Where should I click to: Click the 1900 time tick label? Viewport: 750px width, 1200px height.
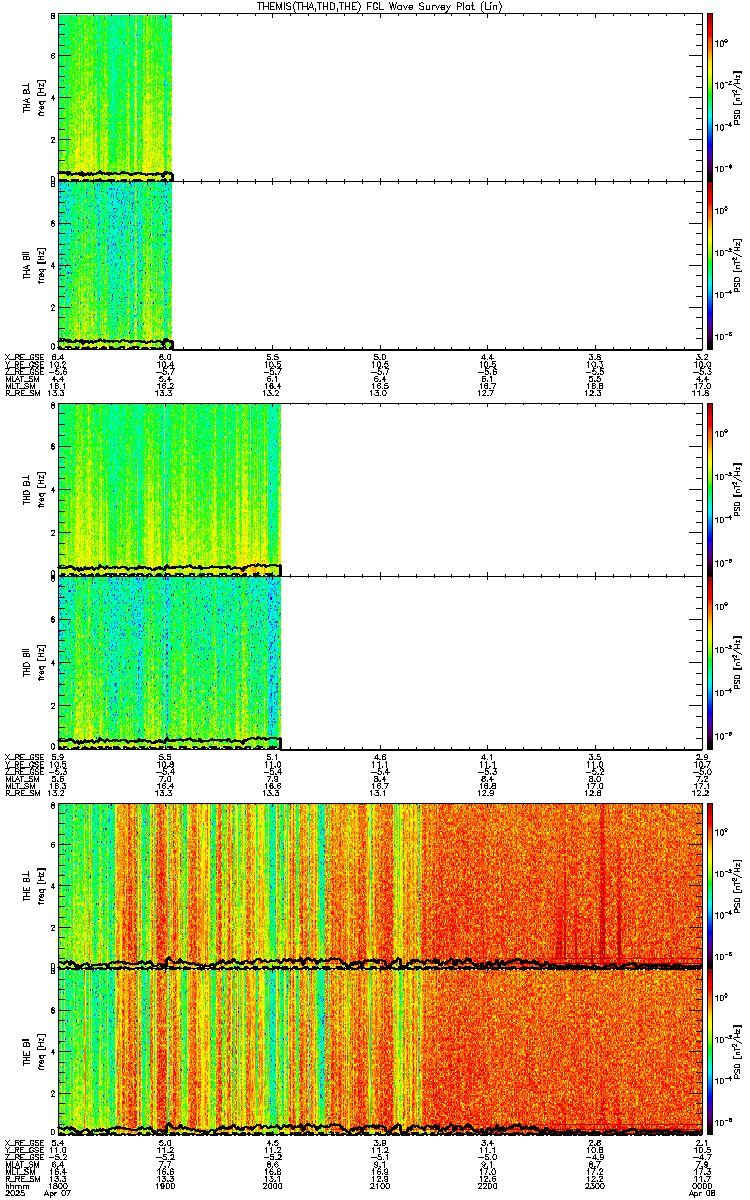(x=166, y=1187)
